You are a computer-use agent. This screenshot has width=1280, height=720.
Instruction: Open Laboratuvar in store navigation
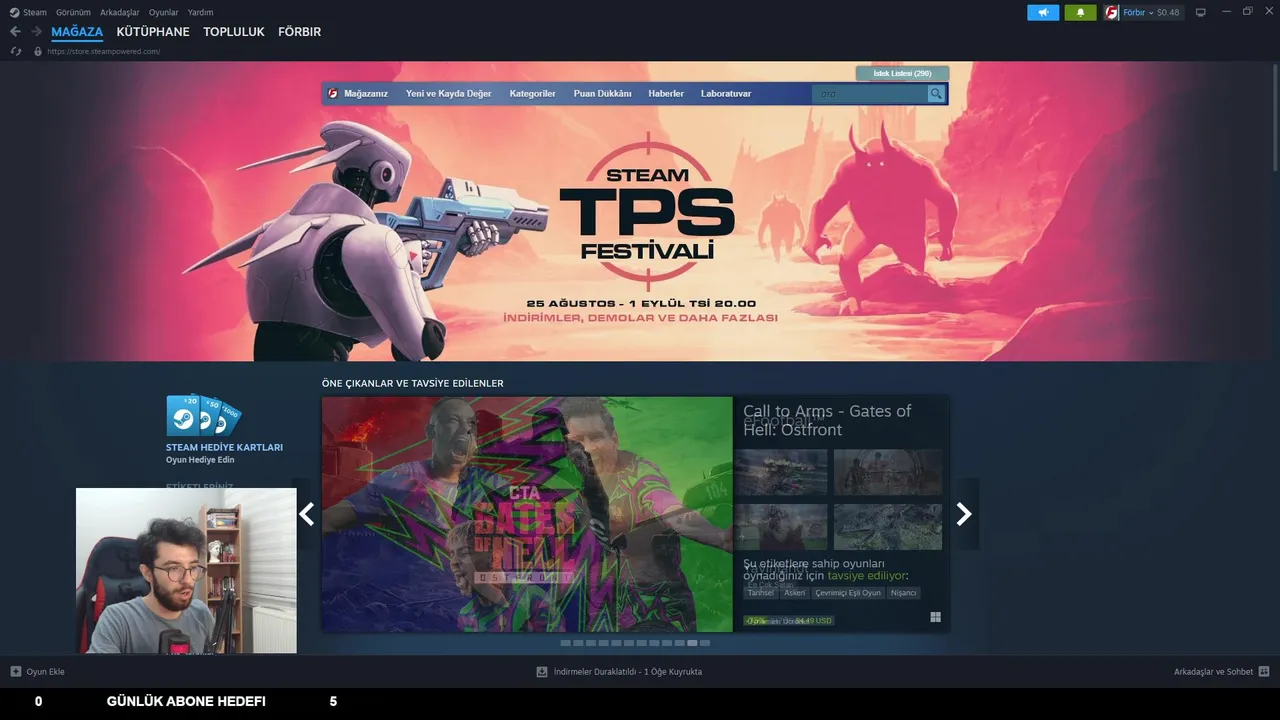pyautogui.click(x=726, y=93)
